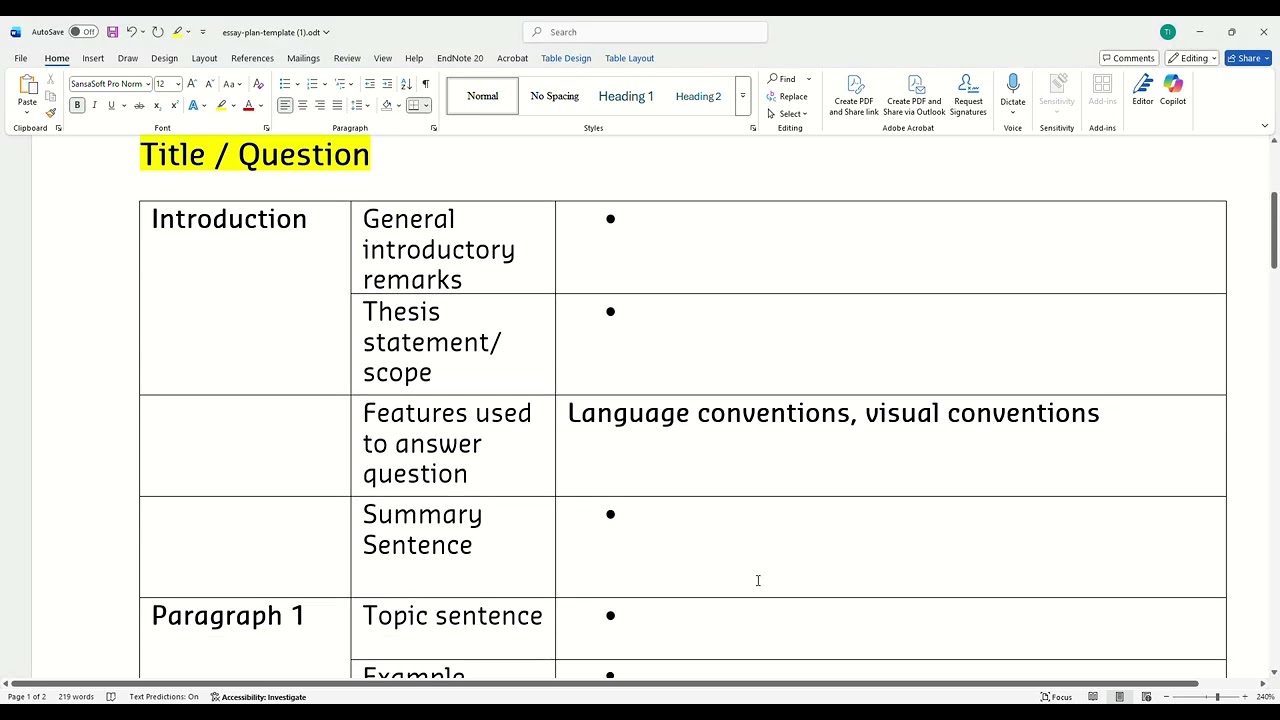Adjust the zoom slider in status bar

1217,697
